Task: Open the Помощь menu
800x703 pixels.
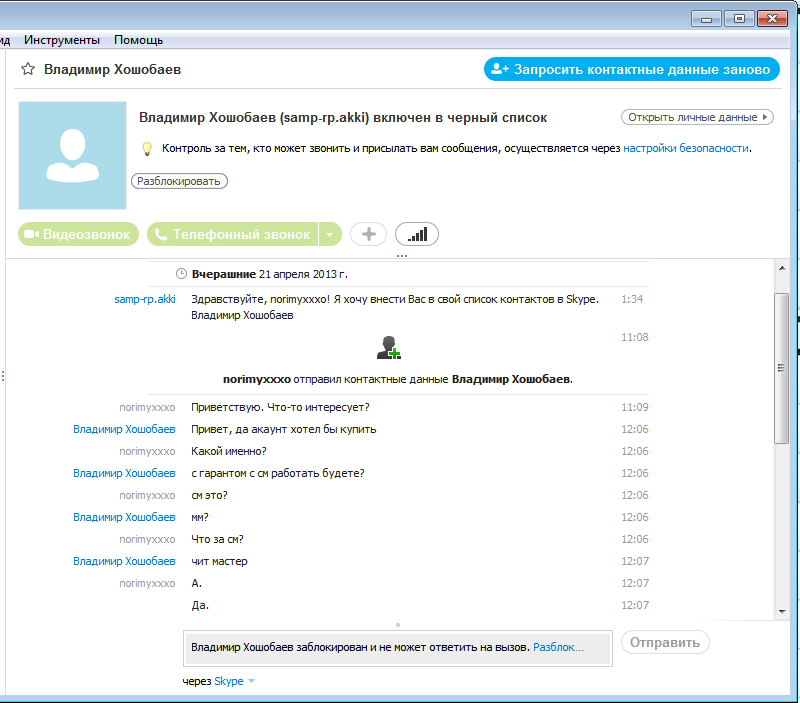Action: (138, 40)
